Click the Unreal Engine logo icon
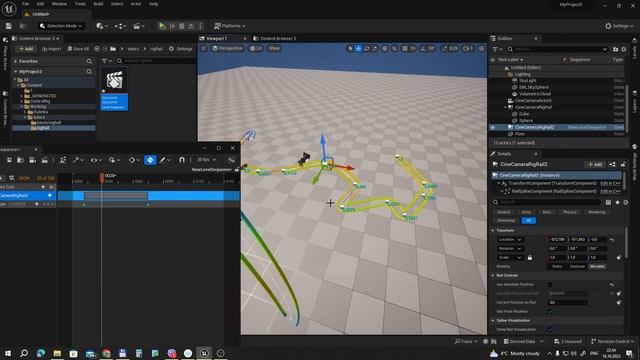The height and width of the screenshot is (360, 640). [x=9, y=9]
